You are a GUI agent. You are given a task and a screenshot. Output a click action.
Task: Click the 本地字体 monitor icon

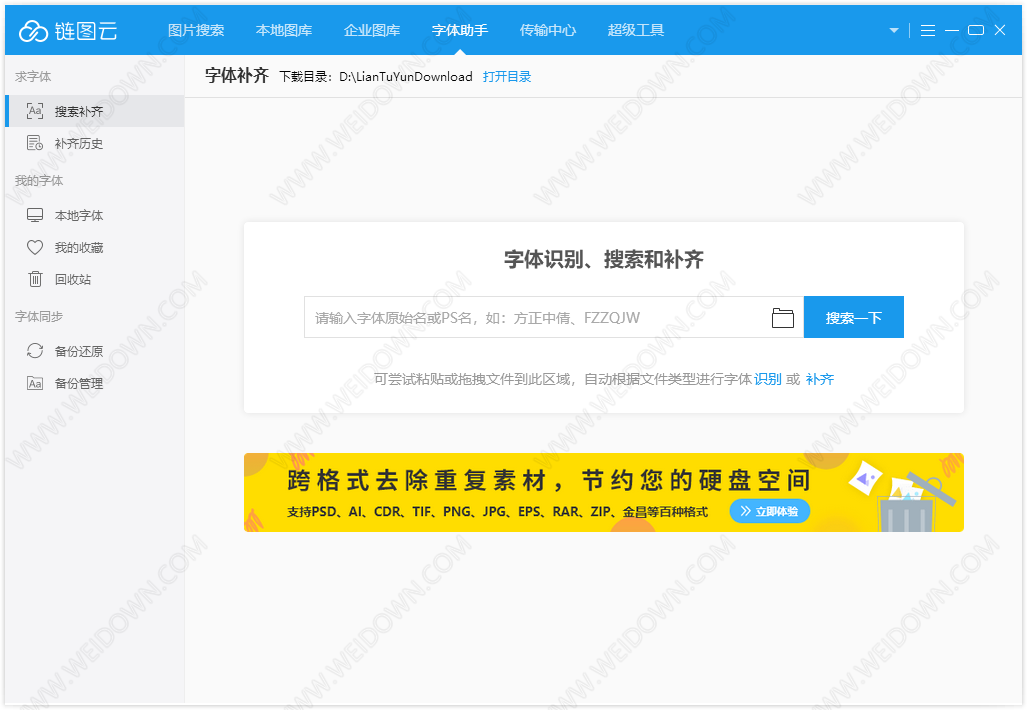pyautogui.click(x=35, y=215)
